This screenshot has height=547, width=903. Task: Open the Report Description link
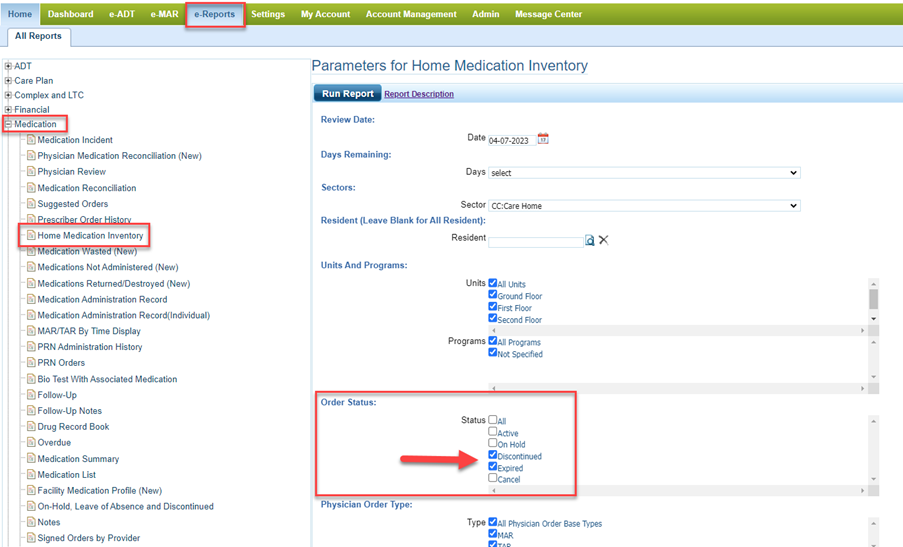[x=419, y=94]
